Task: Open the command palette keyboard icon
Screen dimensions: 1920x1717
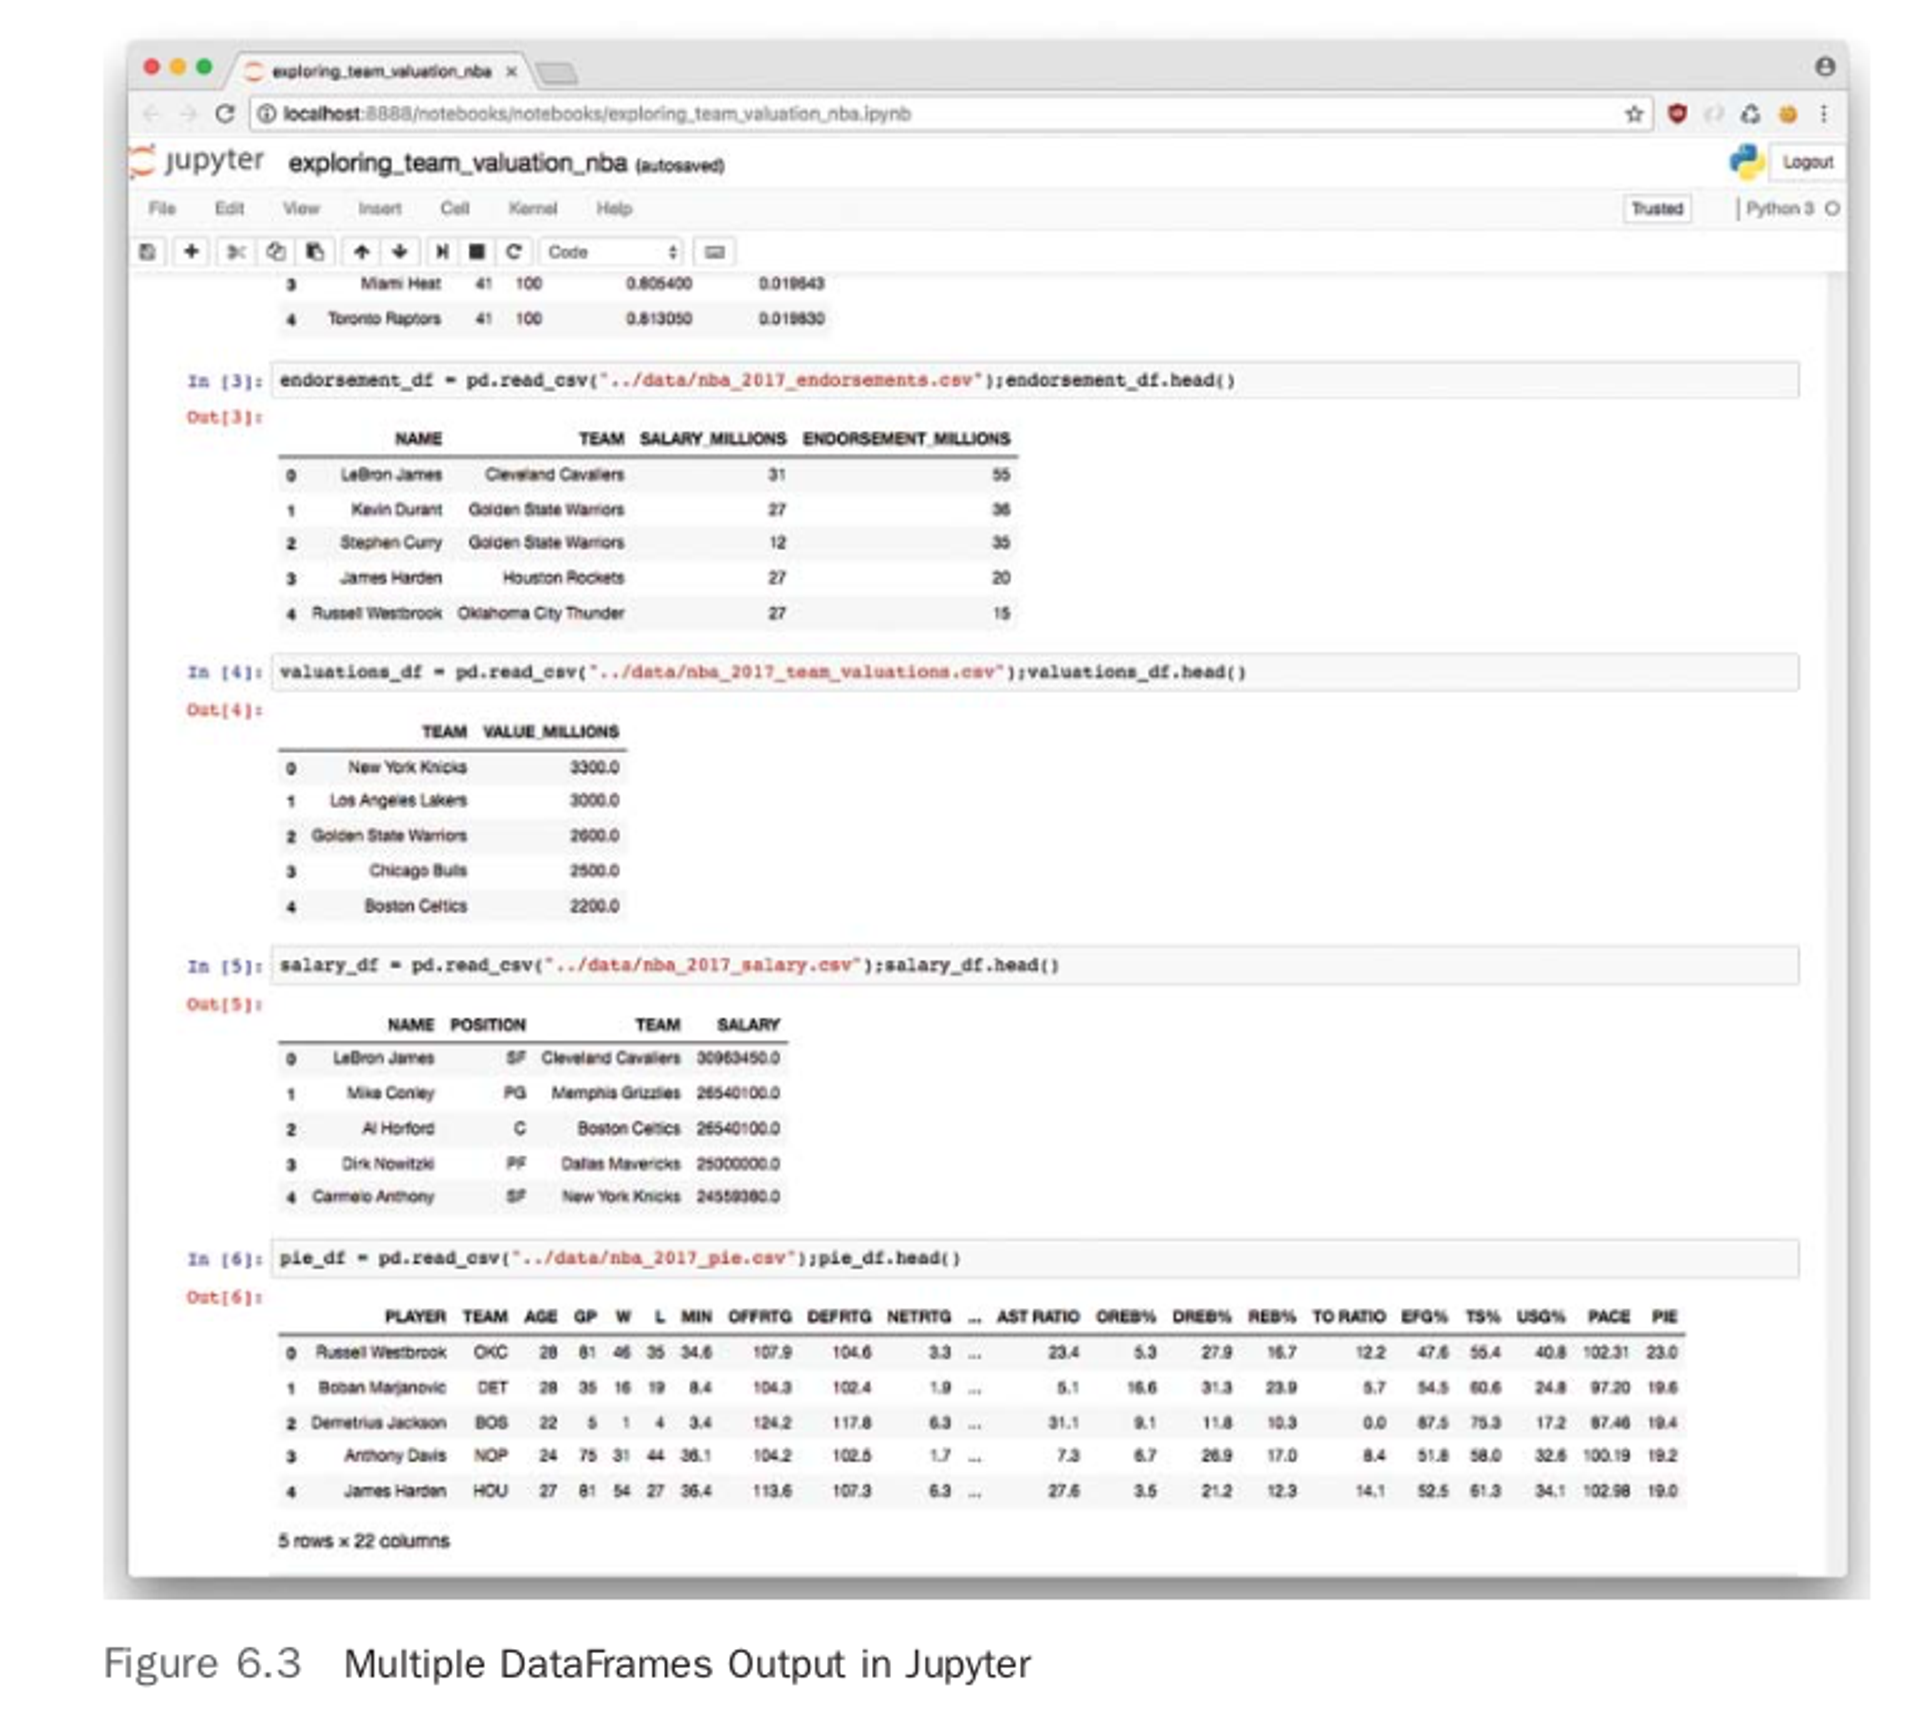Action: click(x=714, y=252)
